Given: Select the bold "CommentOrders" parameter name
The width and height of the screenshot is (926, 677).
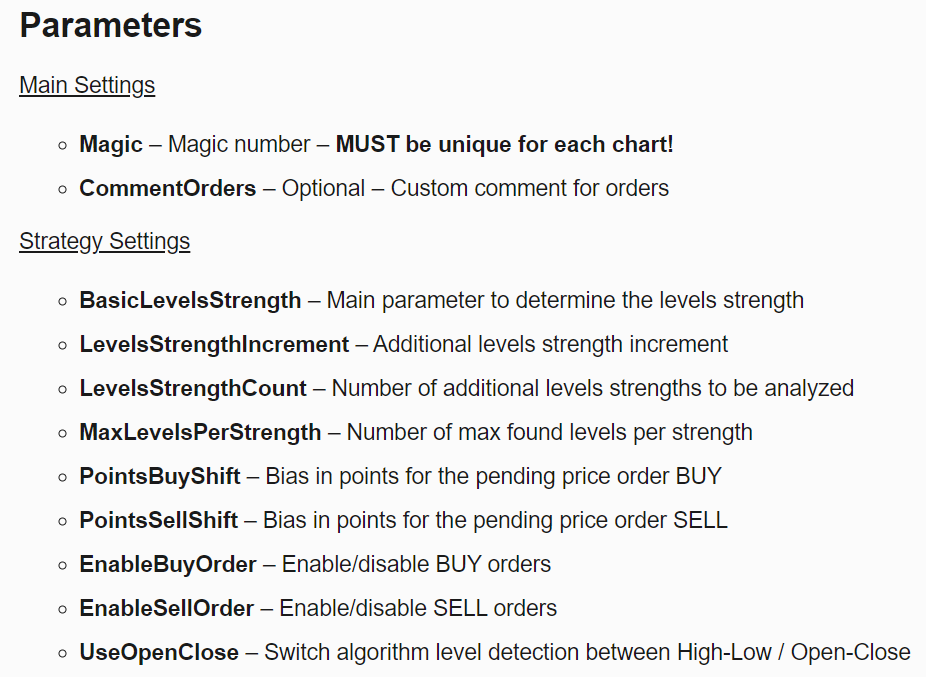Looking at the screenshot, I should [168, 188].
